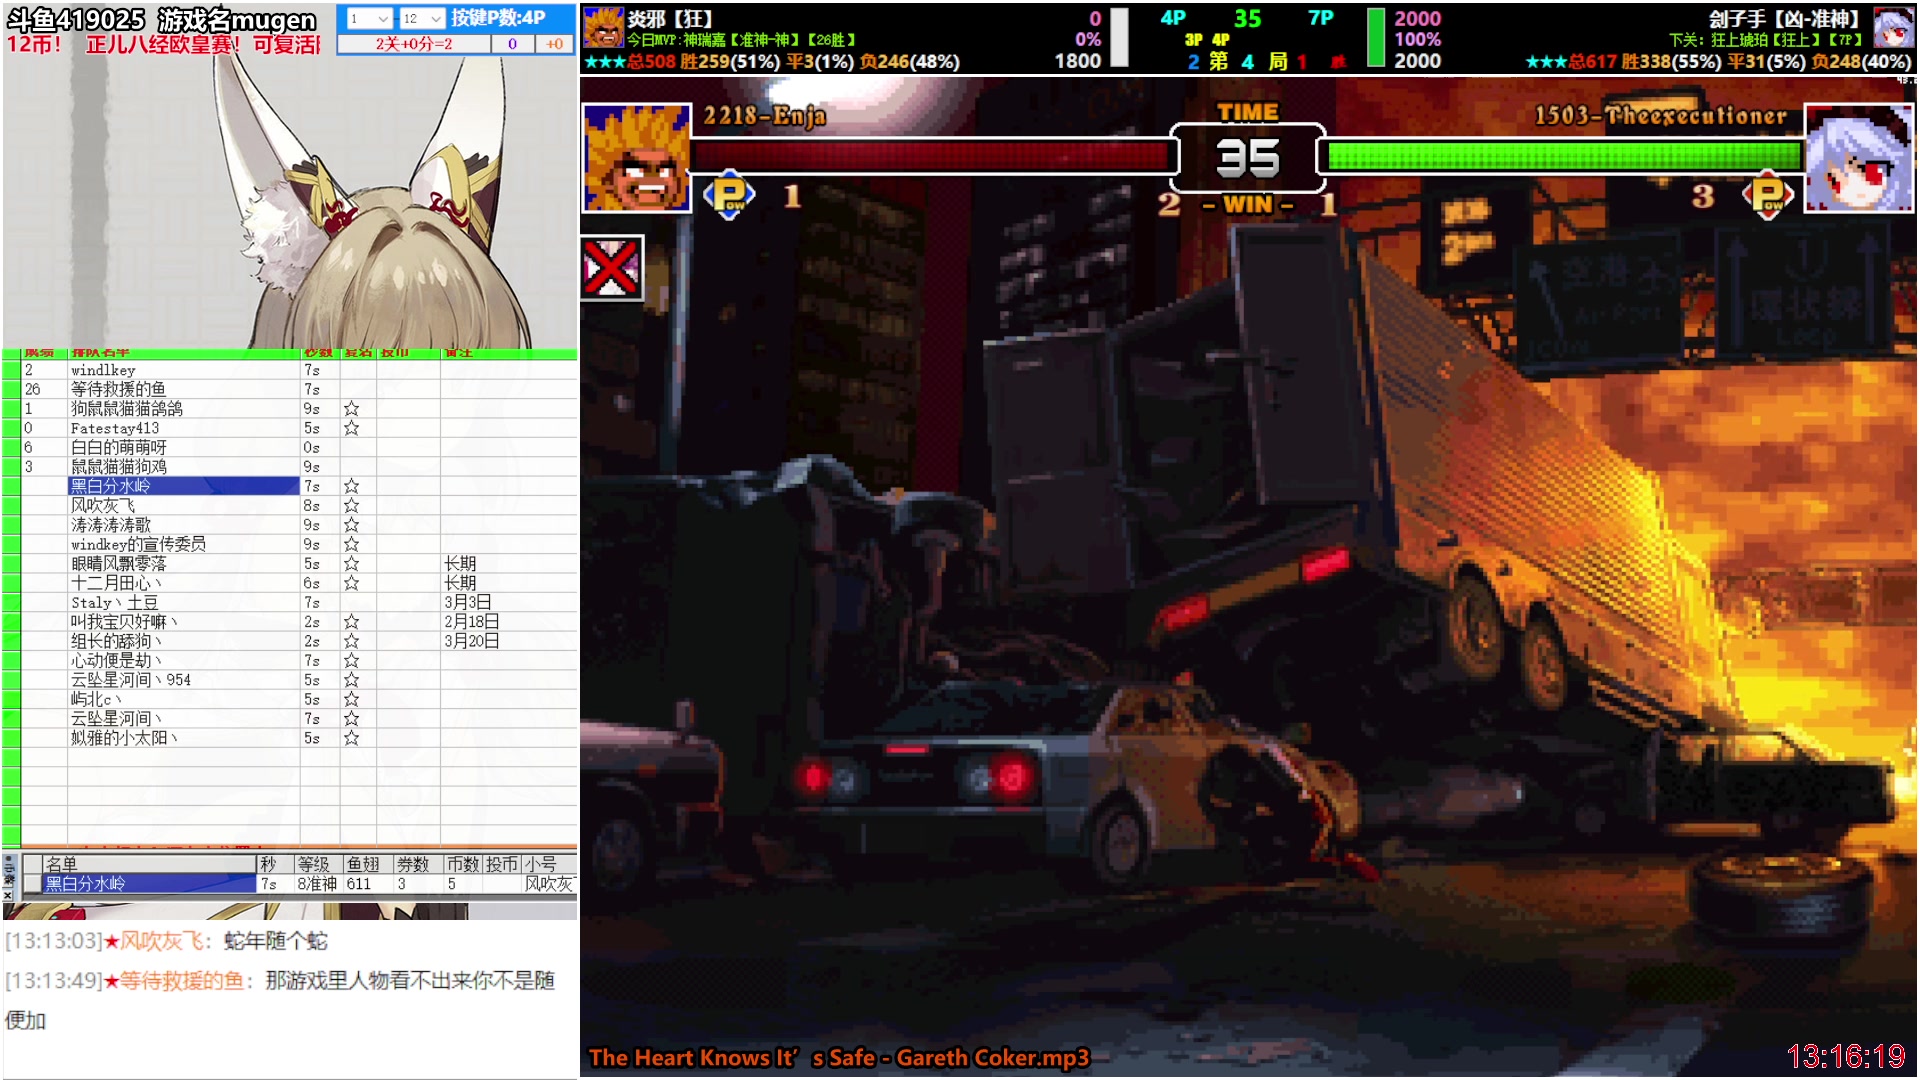
Task: Click the orange +0 button
Action: (x=554, y=44)
